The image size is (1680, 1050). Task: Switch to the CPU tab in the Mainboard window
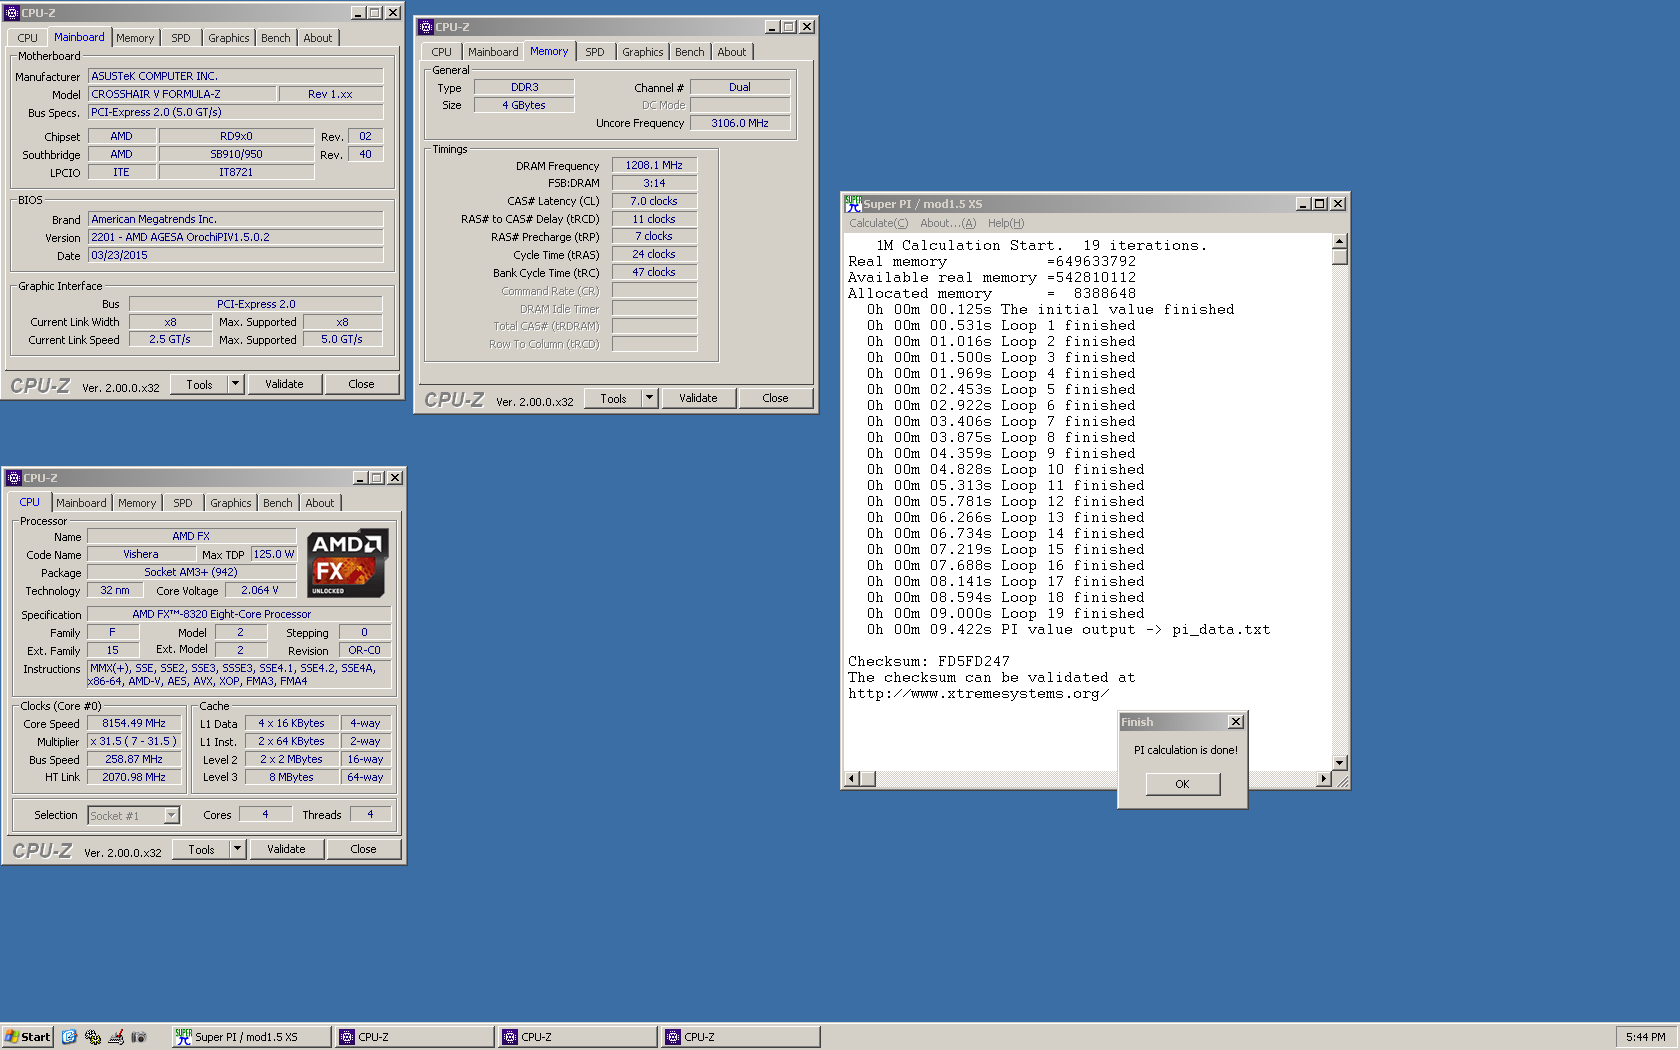coord(28,38)
